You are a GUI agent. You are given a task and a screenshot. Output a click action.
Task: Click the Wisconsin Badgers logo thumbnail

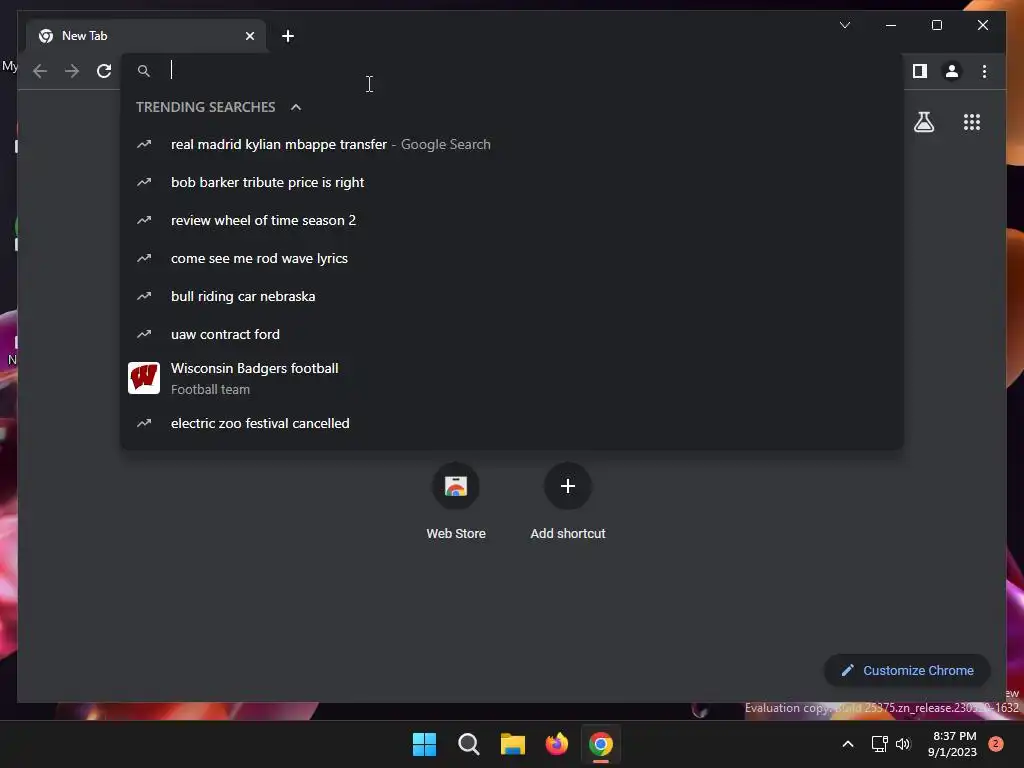coord(144,378)
